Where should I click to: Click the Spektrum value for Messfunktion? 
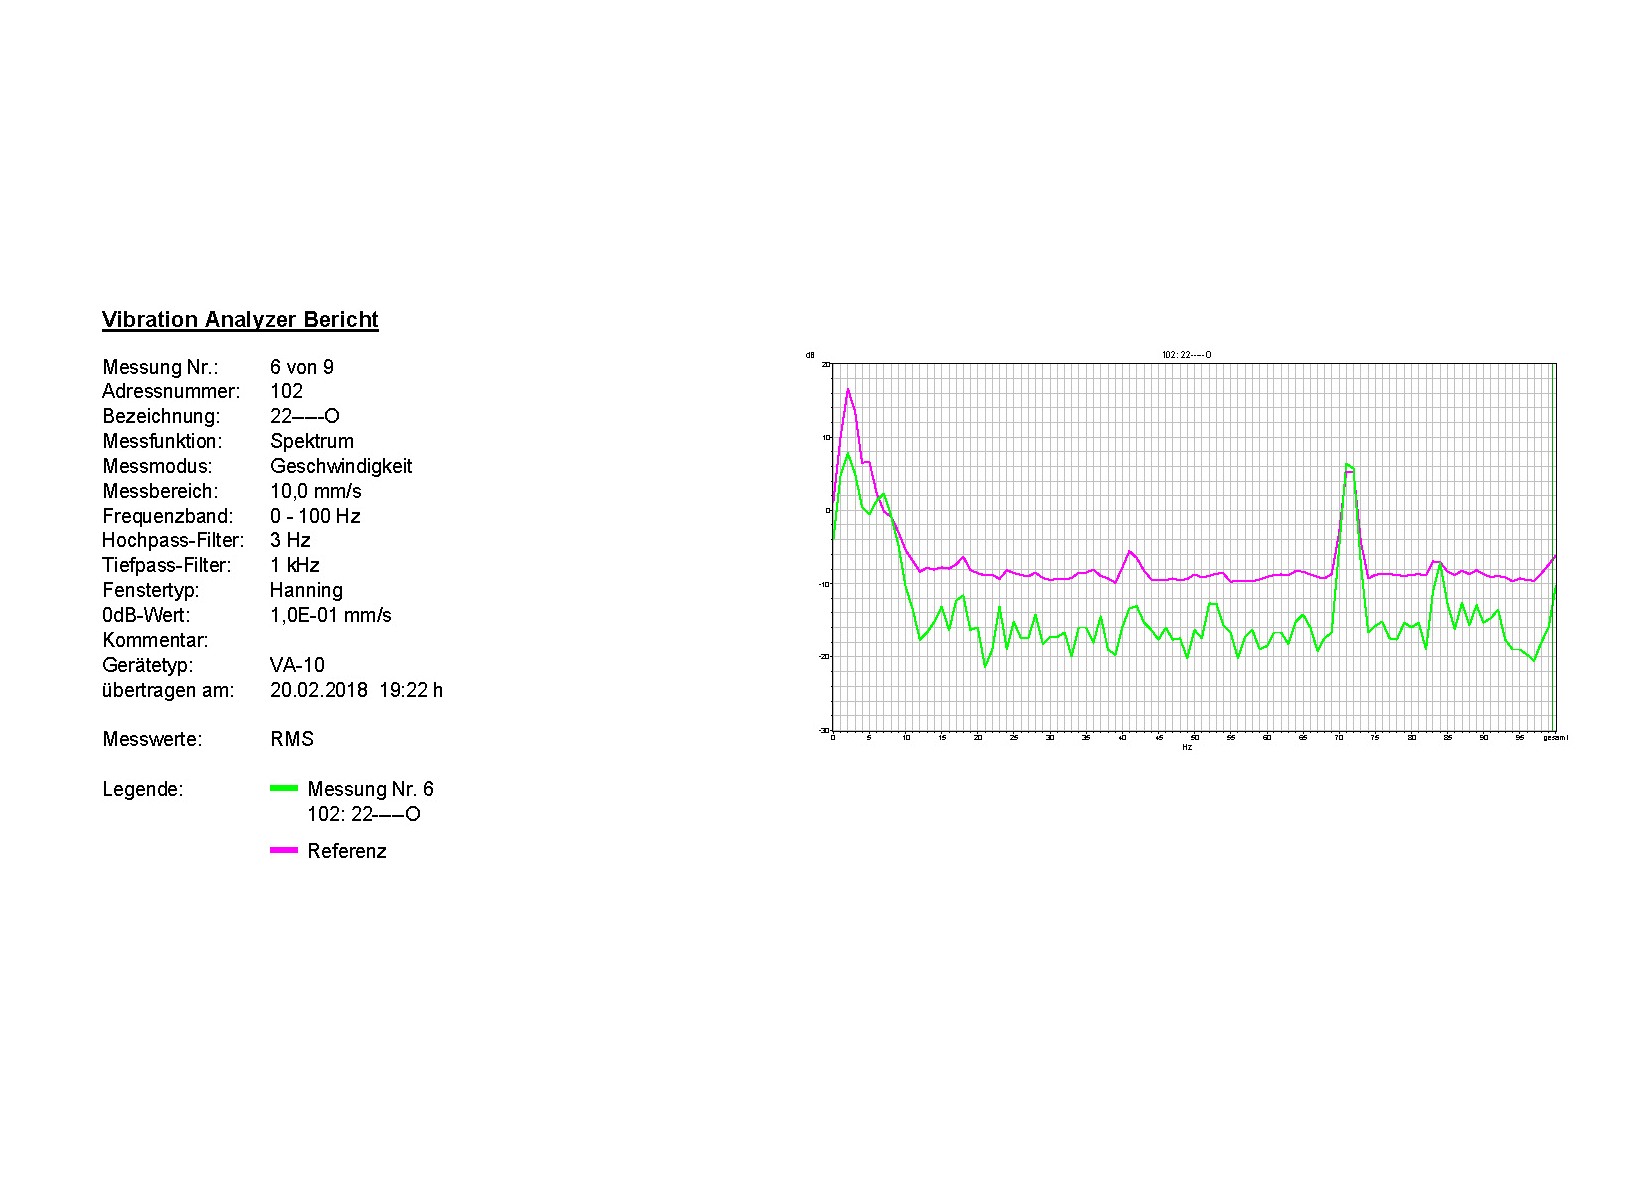311,441
